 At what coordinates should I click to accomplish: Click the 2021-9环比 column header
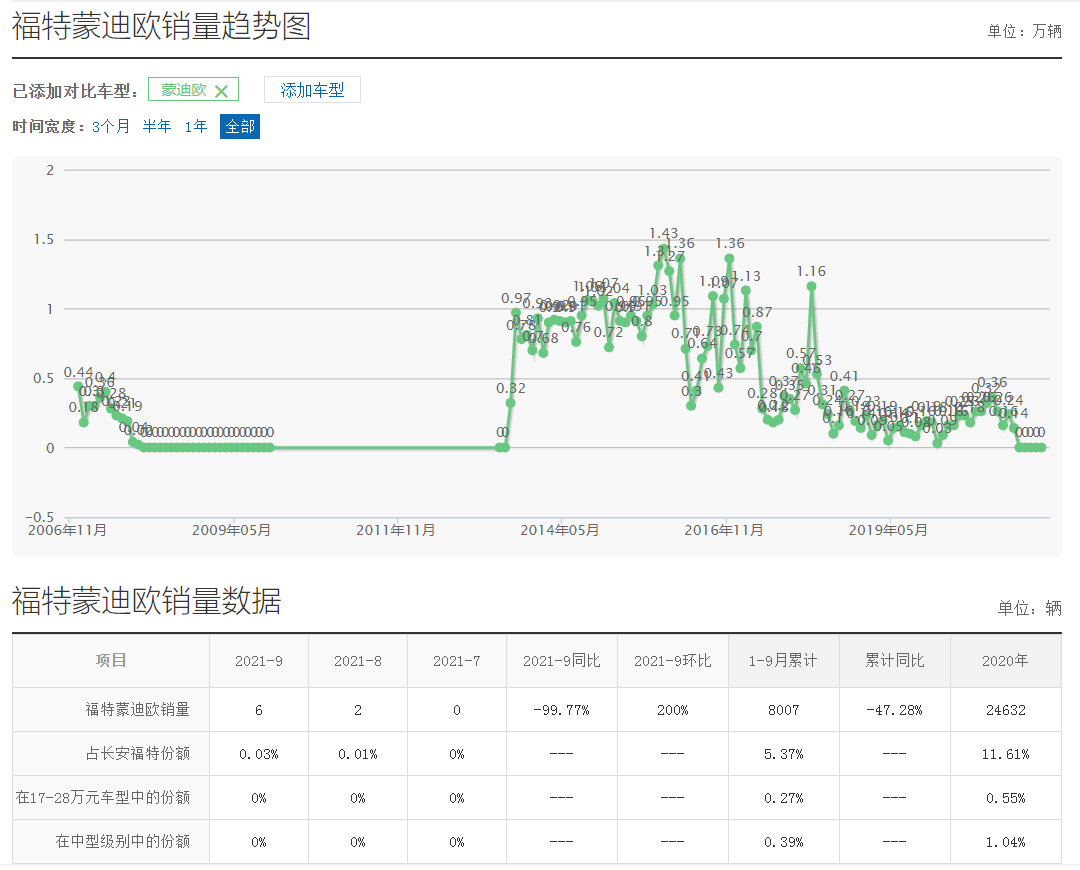673,661
